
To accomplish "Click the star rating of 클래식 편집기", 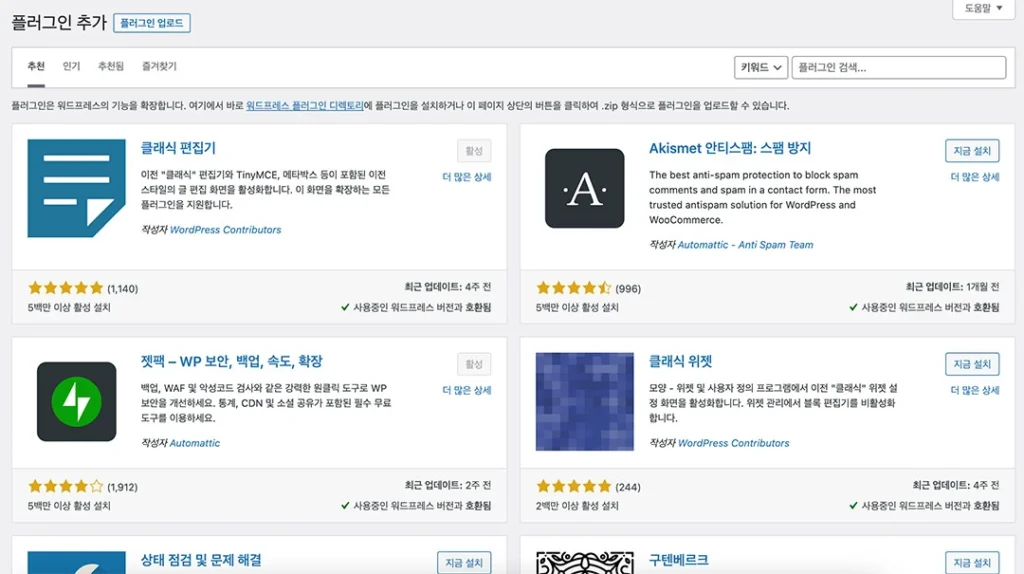I will tap(65, 287).
